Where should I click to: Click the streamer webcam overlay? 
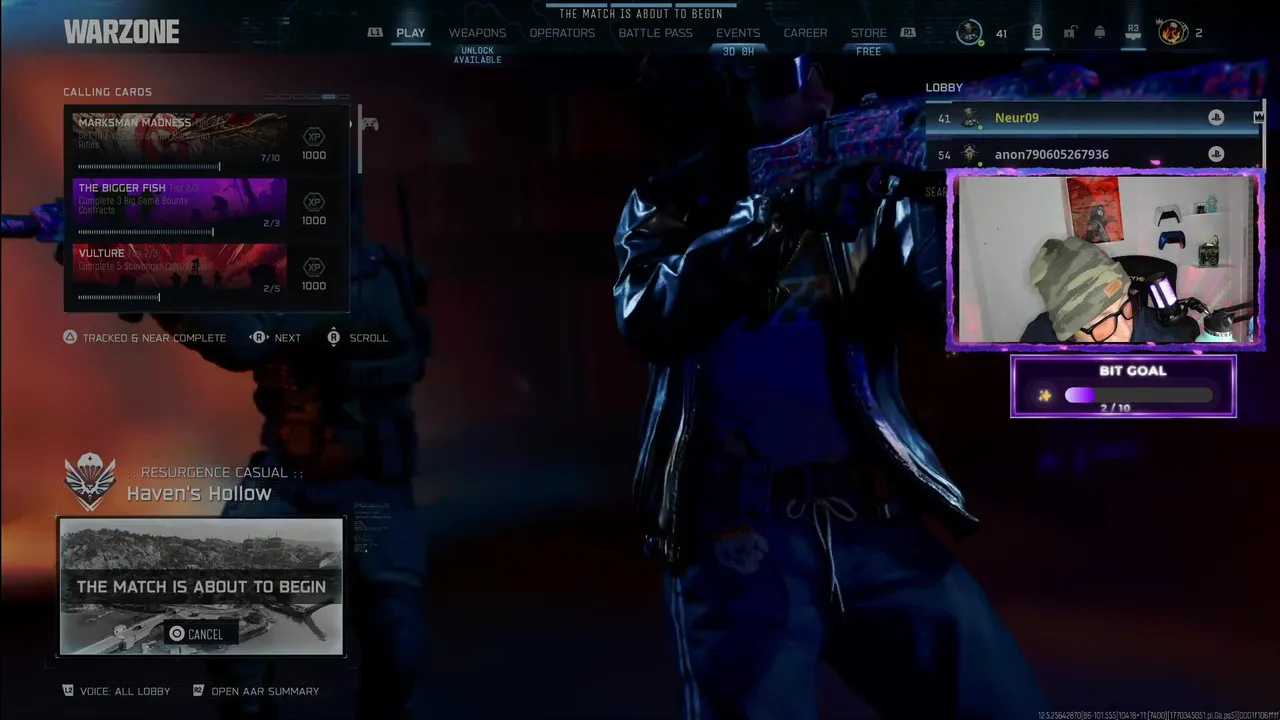[x=1105, y=260]
